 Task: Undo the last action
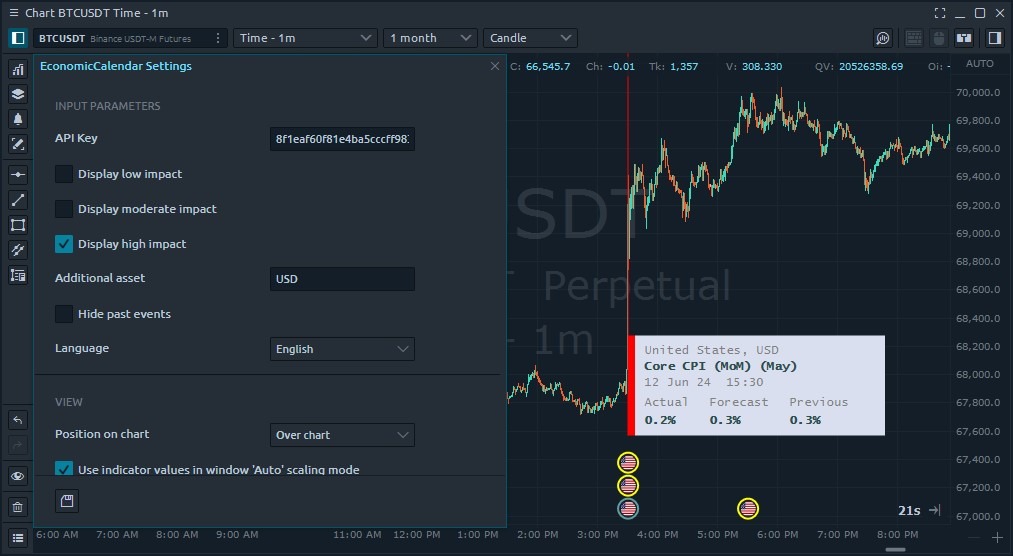point(18,420)
